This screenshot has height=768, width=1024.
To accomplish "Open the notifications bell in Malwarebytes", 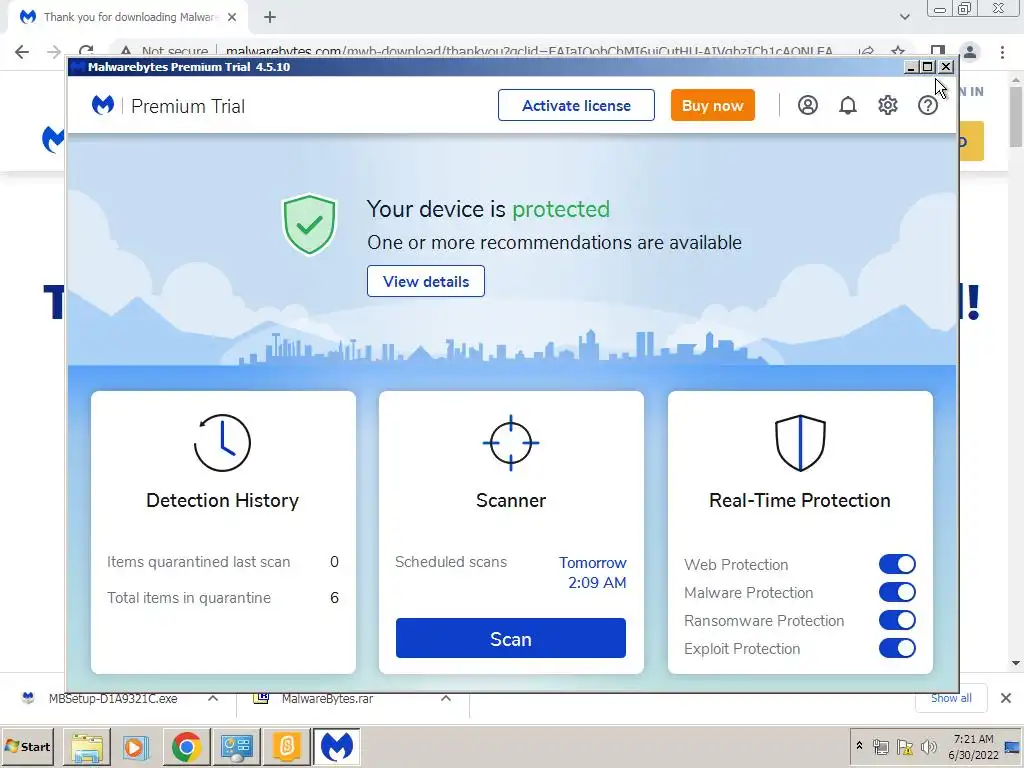I will coord(848,105).
